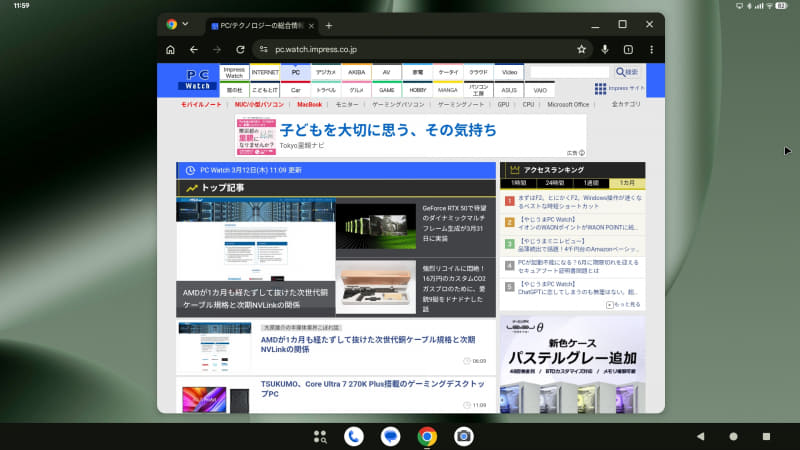Open the カスタムCO2ガスブロ article thumbnail

click(376, 287)
